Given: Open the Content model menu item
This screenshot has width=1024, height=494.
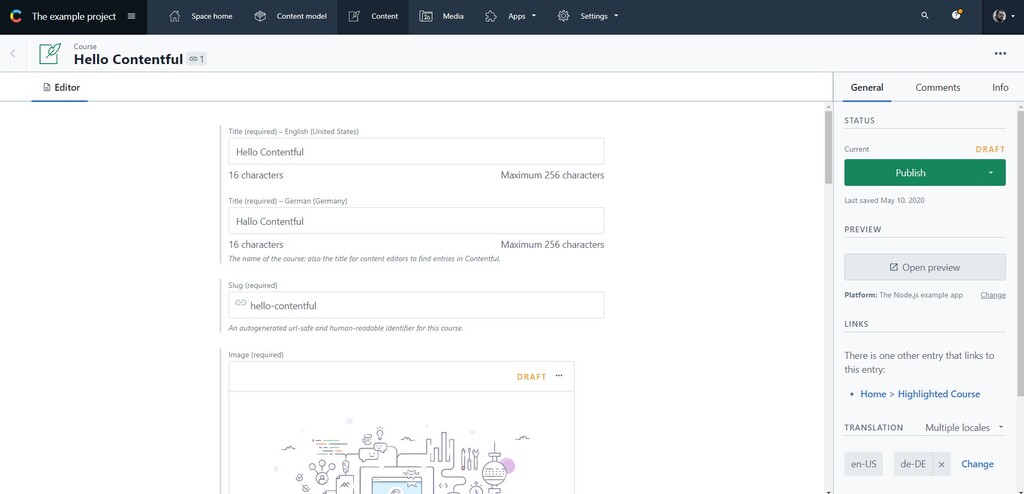Looking at the screenshot, I should (291, 16).
